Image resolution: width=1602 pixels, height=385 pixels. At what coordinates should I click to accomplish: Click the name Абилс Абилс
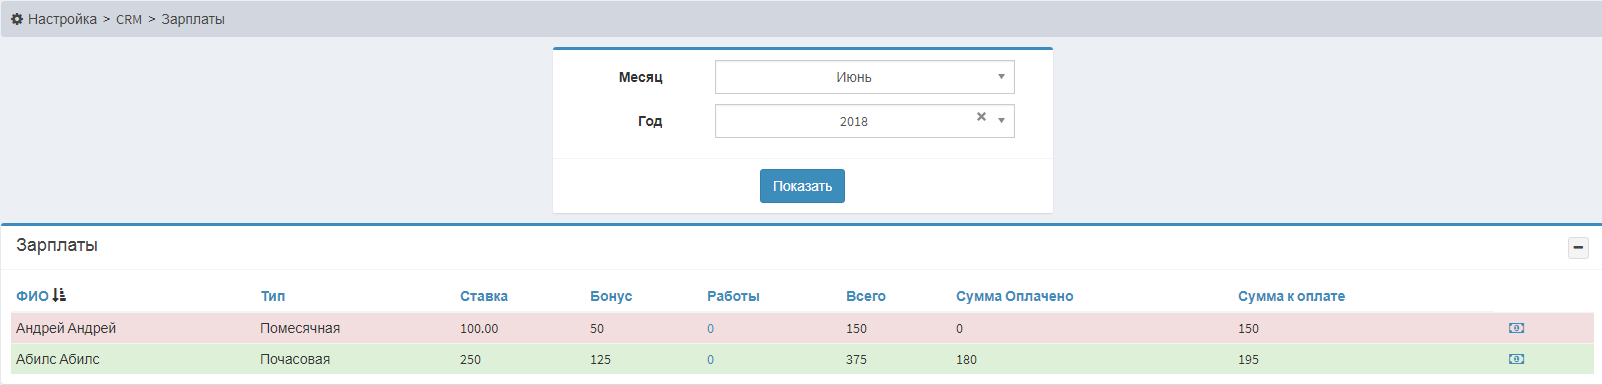58,359
